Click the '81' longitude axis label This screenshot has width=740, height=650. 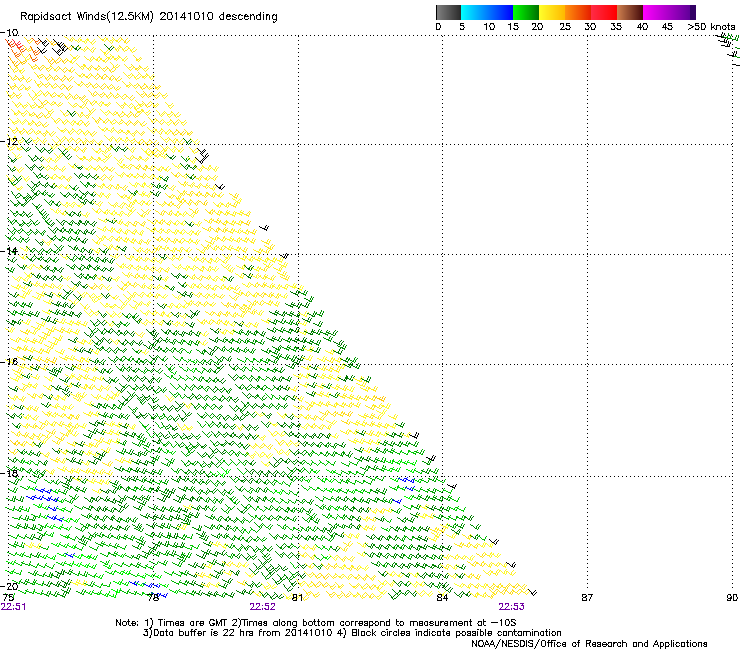pyautogui.click(x=297, y=598)
